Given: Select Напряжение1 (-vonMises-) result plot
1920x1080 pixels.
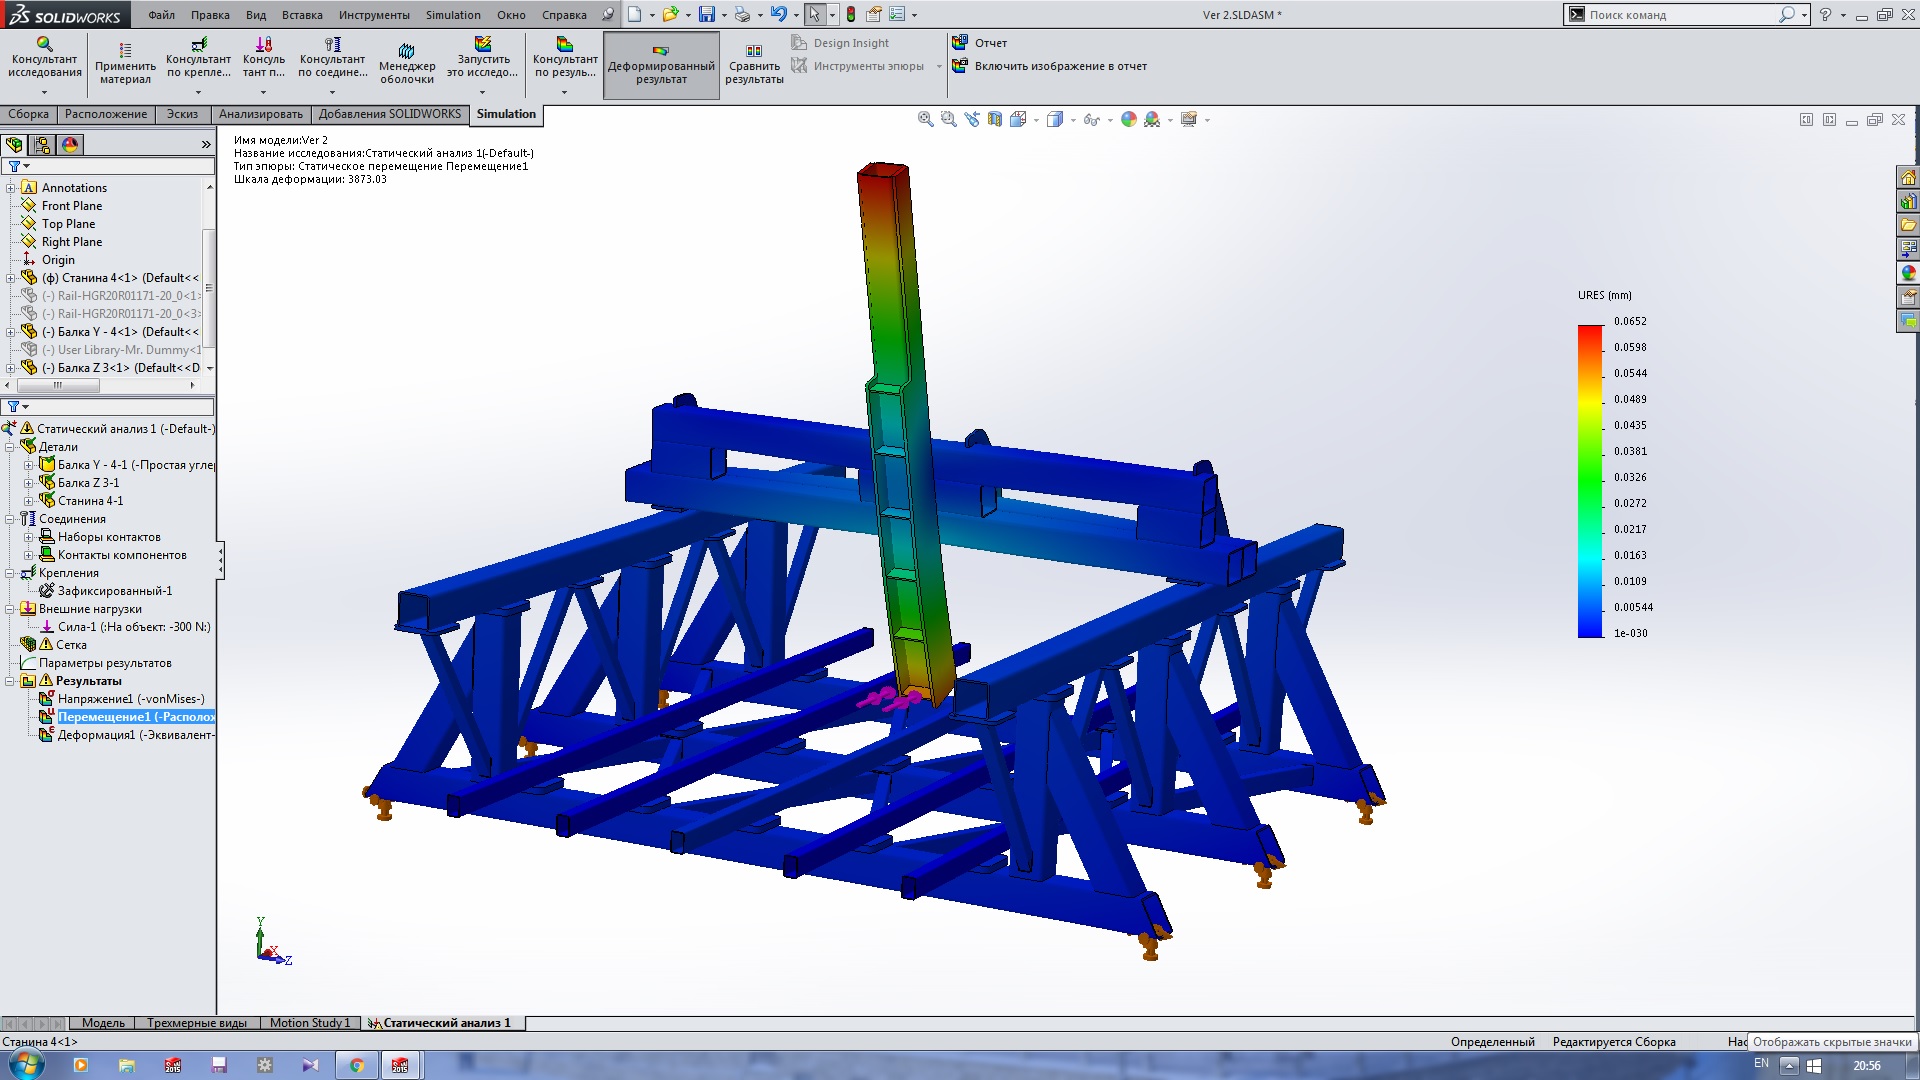Looking at the screenshot, I should point(130,699).
